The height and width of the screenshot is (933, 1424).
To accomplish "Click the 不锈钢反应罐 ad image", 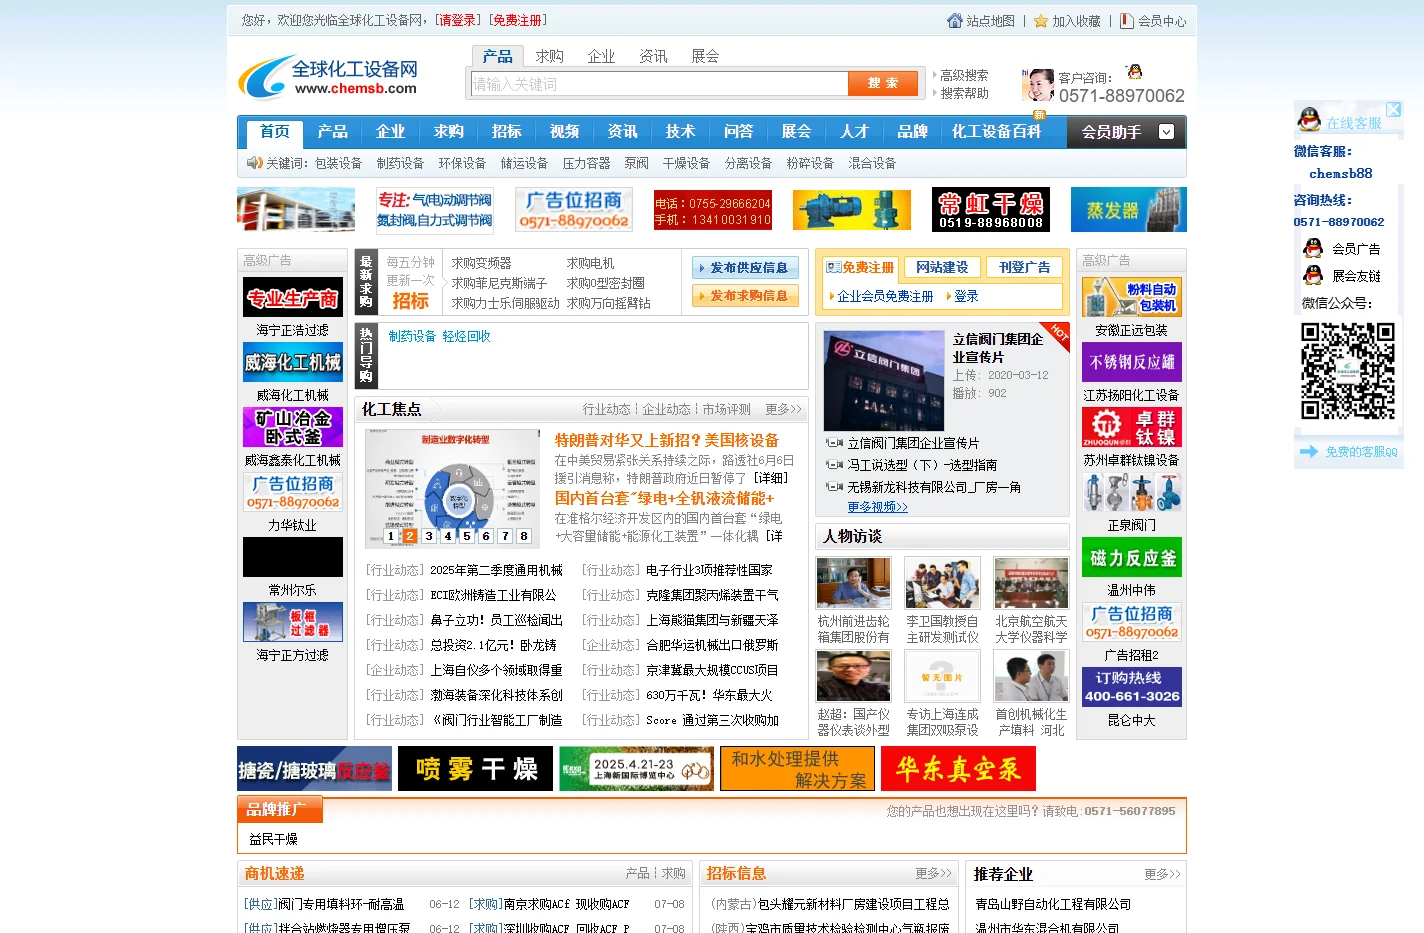I will tap(1132, 363).
